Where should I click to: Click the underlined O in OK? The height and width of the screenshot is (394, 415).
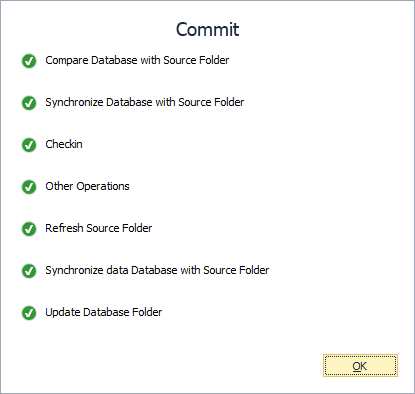click(x=356, y=366)
